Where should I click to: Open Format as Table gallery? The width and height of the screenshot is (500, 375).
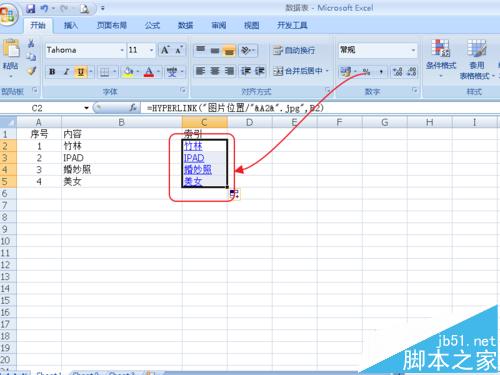pyautogui.click(x=477, y=59)
